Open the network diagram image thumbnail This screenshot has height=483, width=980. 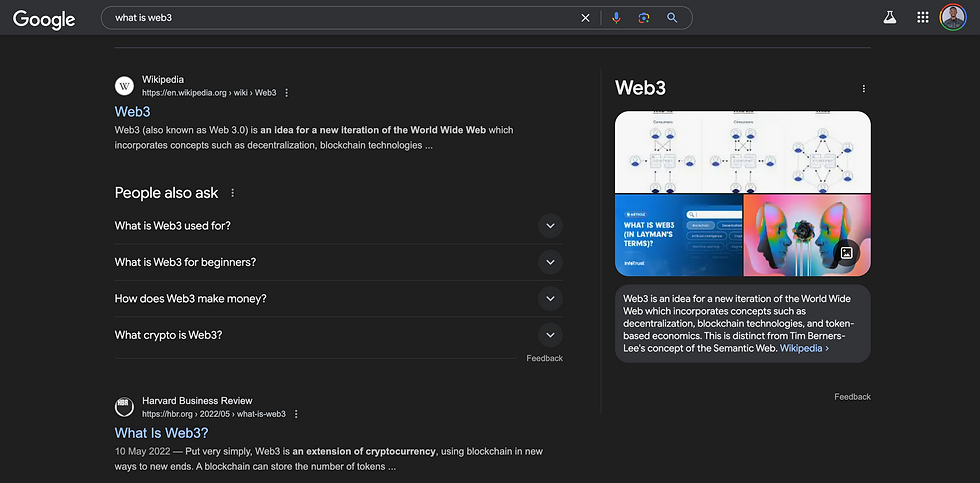[742, 152]
